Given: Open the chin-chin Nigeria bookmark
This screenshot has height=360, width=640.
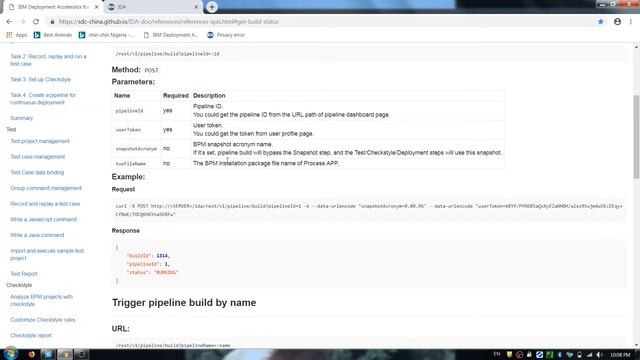Looking at the screenshot, I should coord(106,35).
